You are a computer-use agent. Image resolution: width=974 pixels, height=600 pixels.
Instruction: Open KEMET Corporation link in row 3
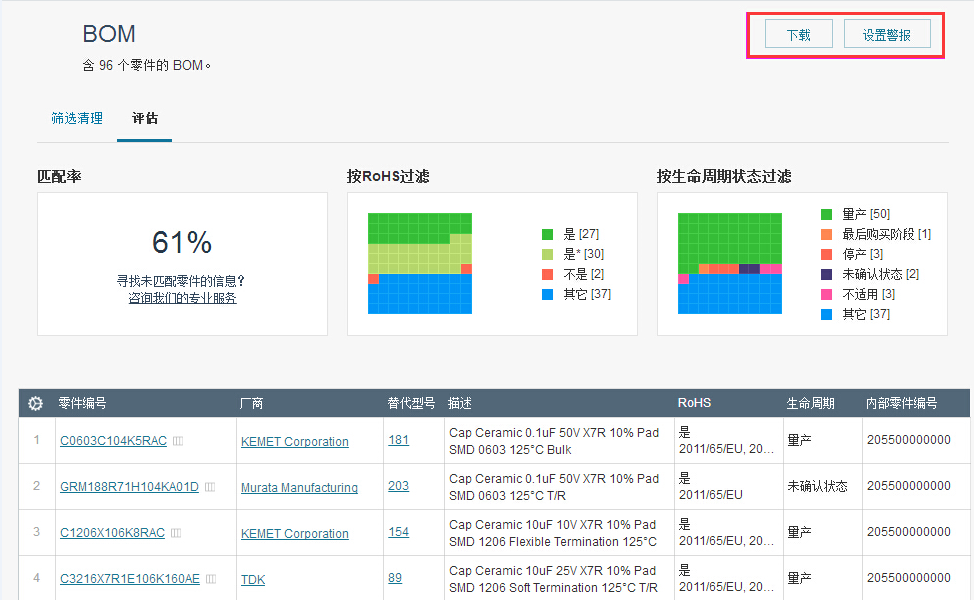pos(294,534)
